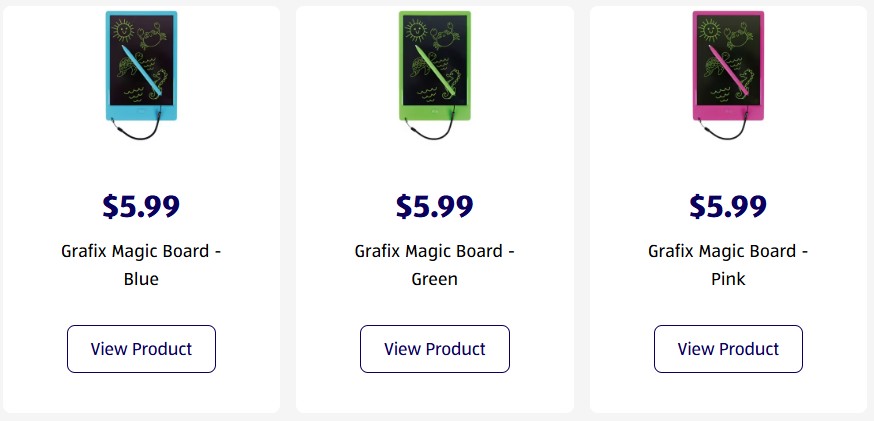
Task: Click the black cord below the blue board
Action: coord(137,133)
